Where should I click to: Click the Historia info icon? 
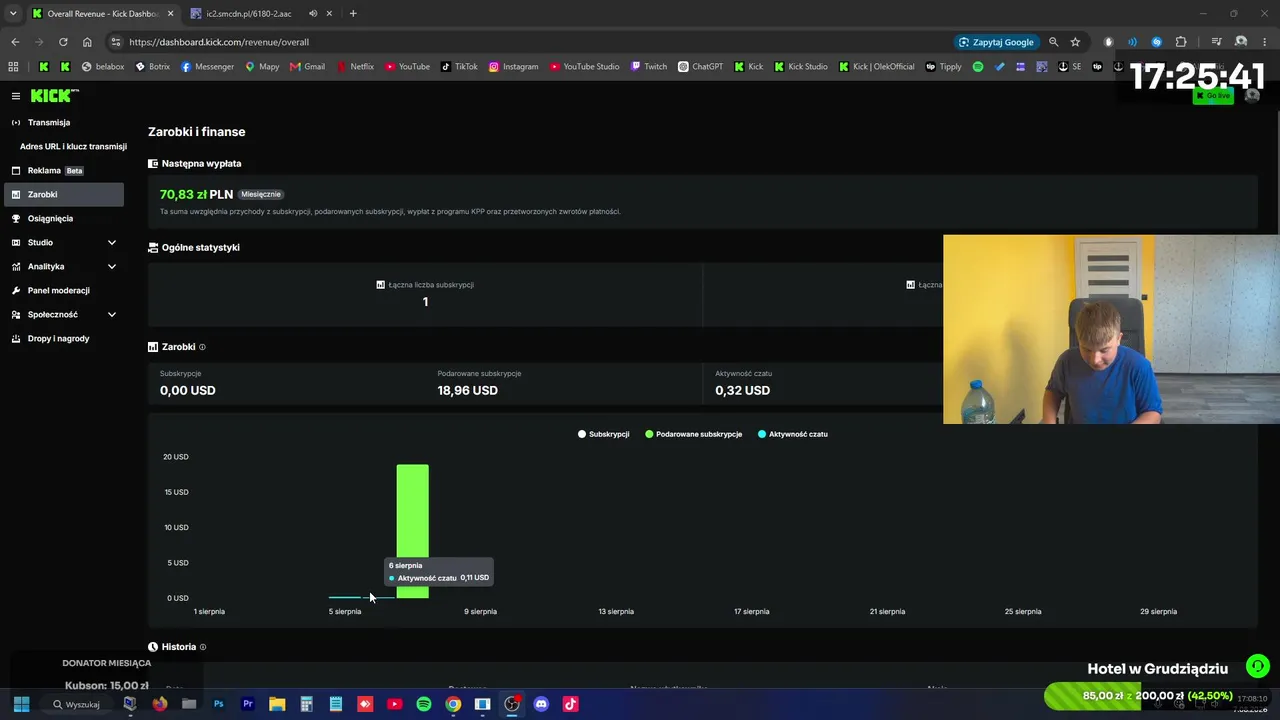(203, 647)
